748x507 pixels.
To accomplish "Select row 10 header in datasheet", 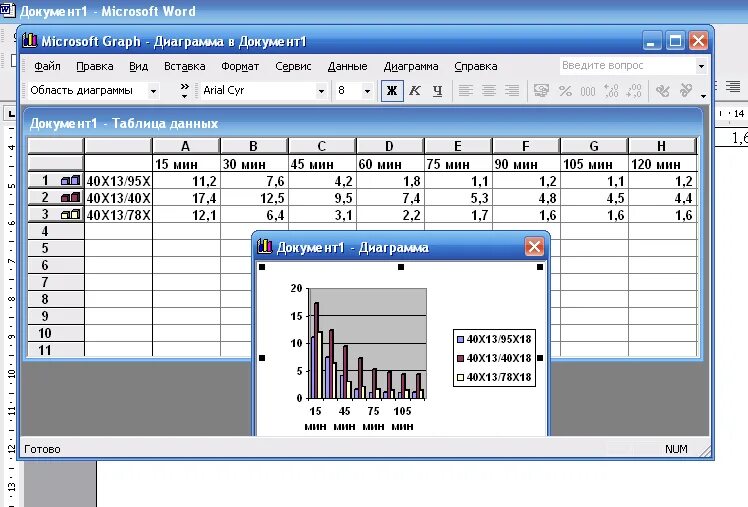I will point(56,333).
